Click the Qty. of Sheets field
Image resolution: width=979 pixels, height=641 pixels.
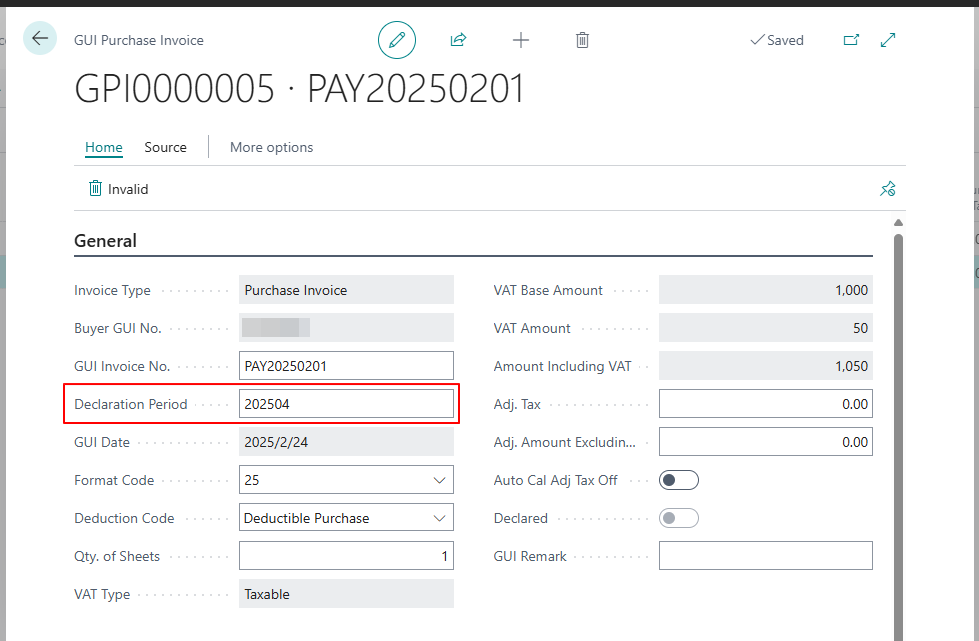click(x=346, y=556)
